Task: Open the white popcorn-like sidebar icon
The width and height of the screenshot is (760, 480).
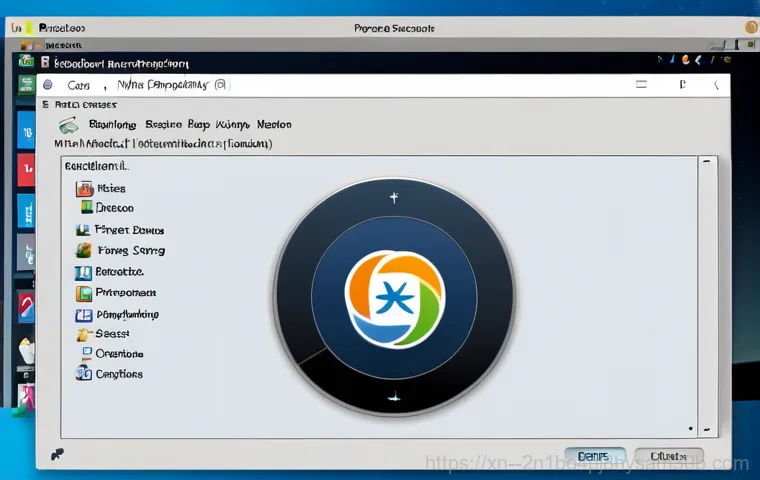Action: pos(27,351)
